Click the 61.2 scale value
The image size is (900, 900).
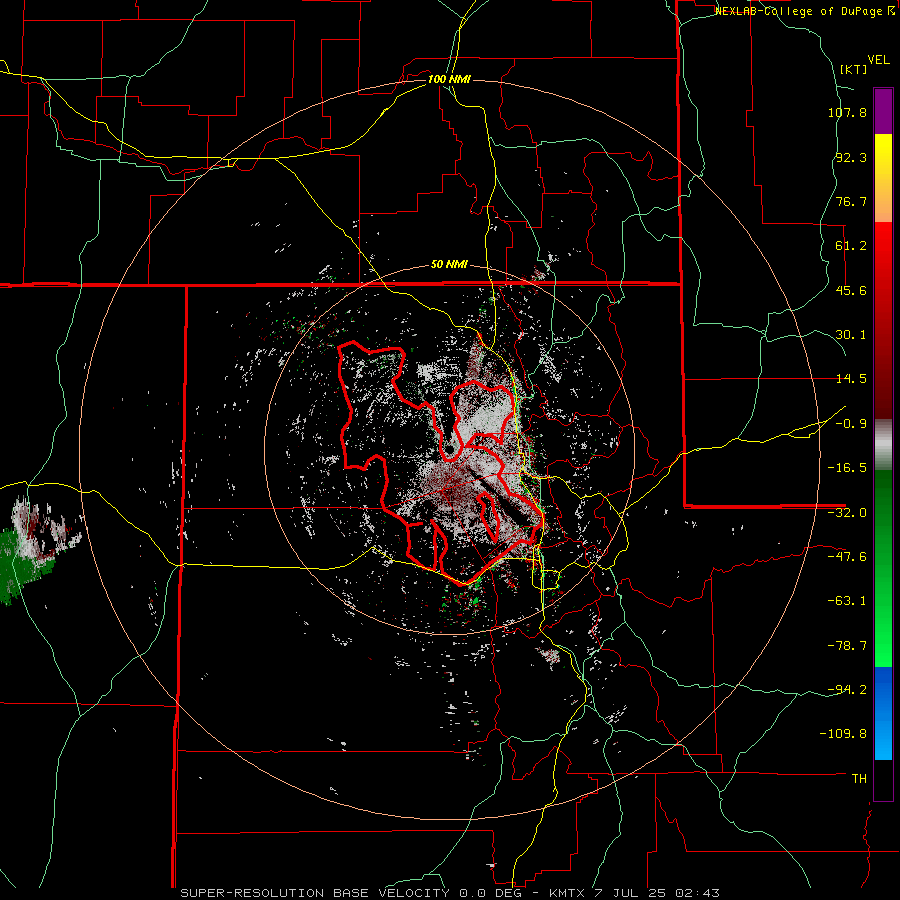[x=851, y=246]
